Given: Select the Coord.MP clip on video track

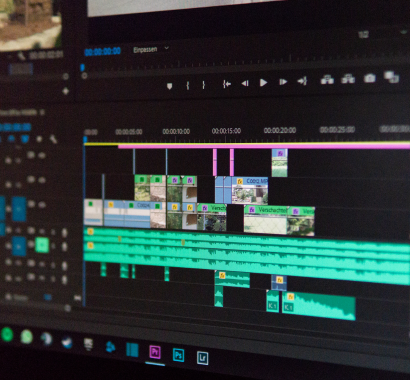Looking at the screenshot, I should click(x=251, y=190).
